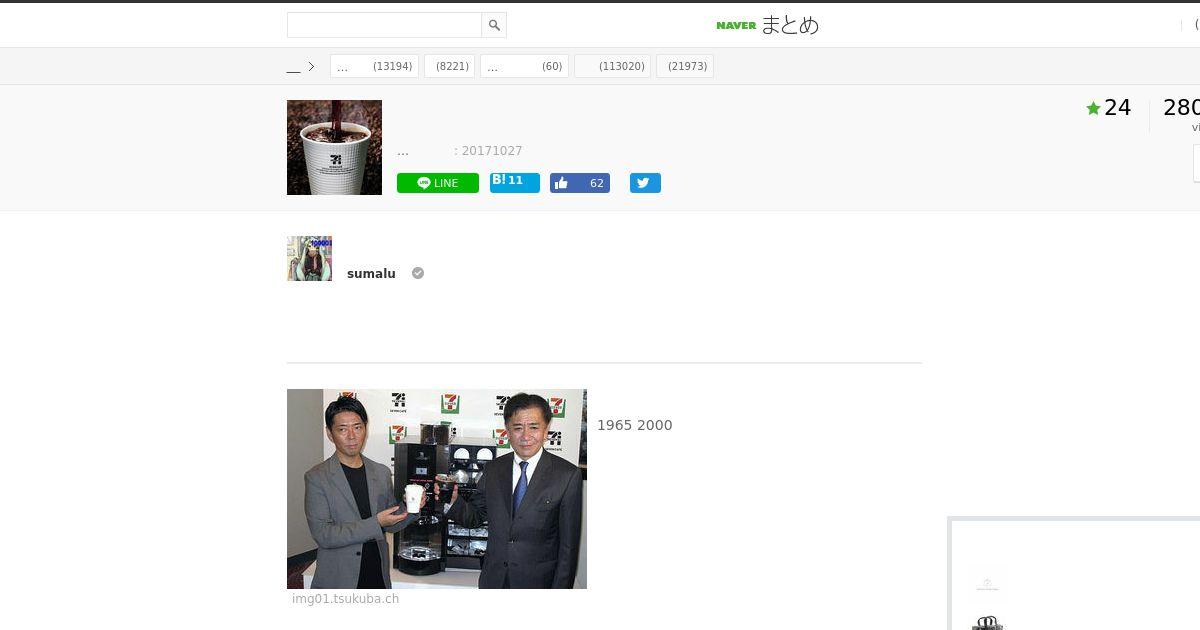Open the category tag with count 8221
Screen dimensions: 1200x630
(449, 67)
